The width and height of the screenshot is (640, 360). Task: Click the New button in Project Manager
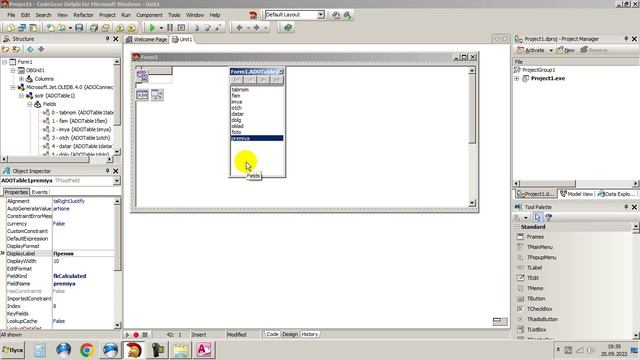(565, 50)
